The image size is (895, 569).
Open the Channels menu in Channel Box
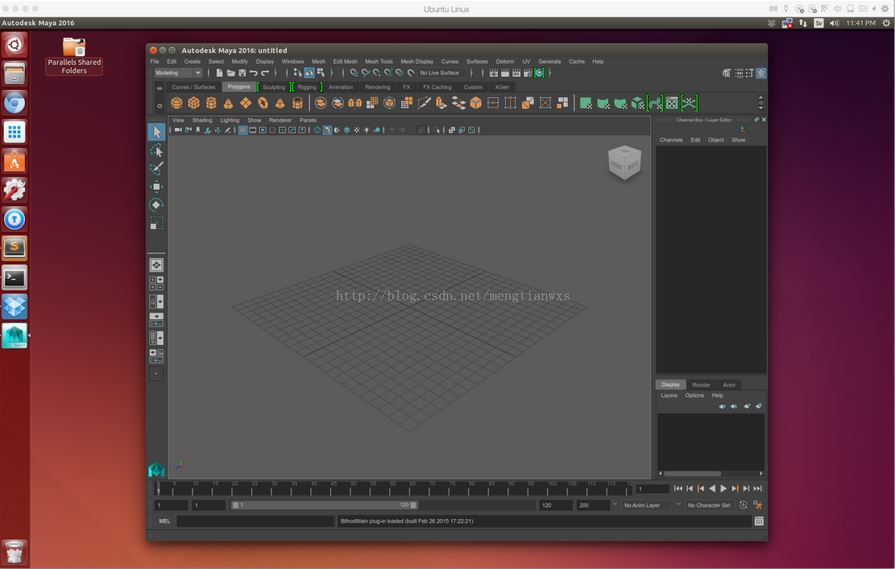(x=671, y=140)
